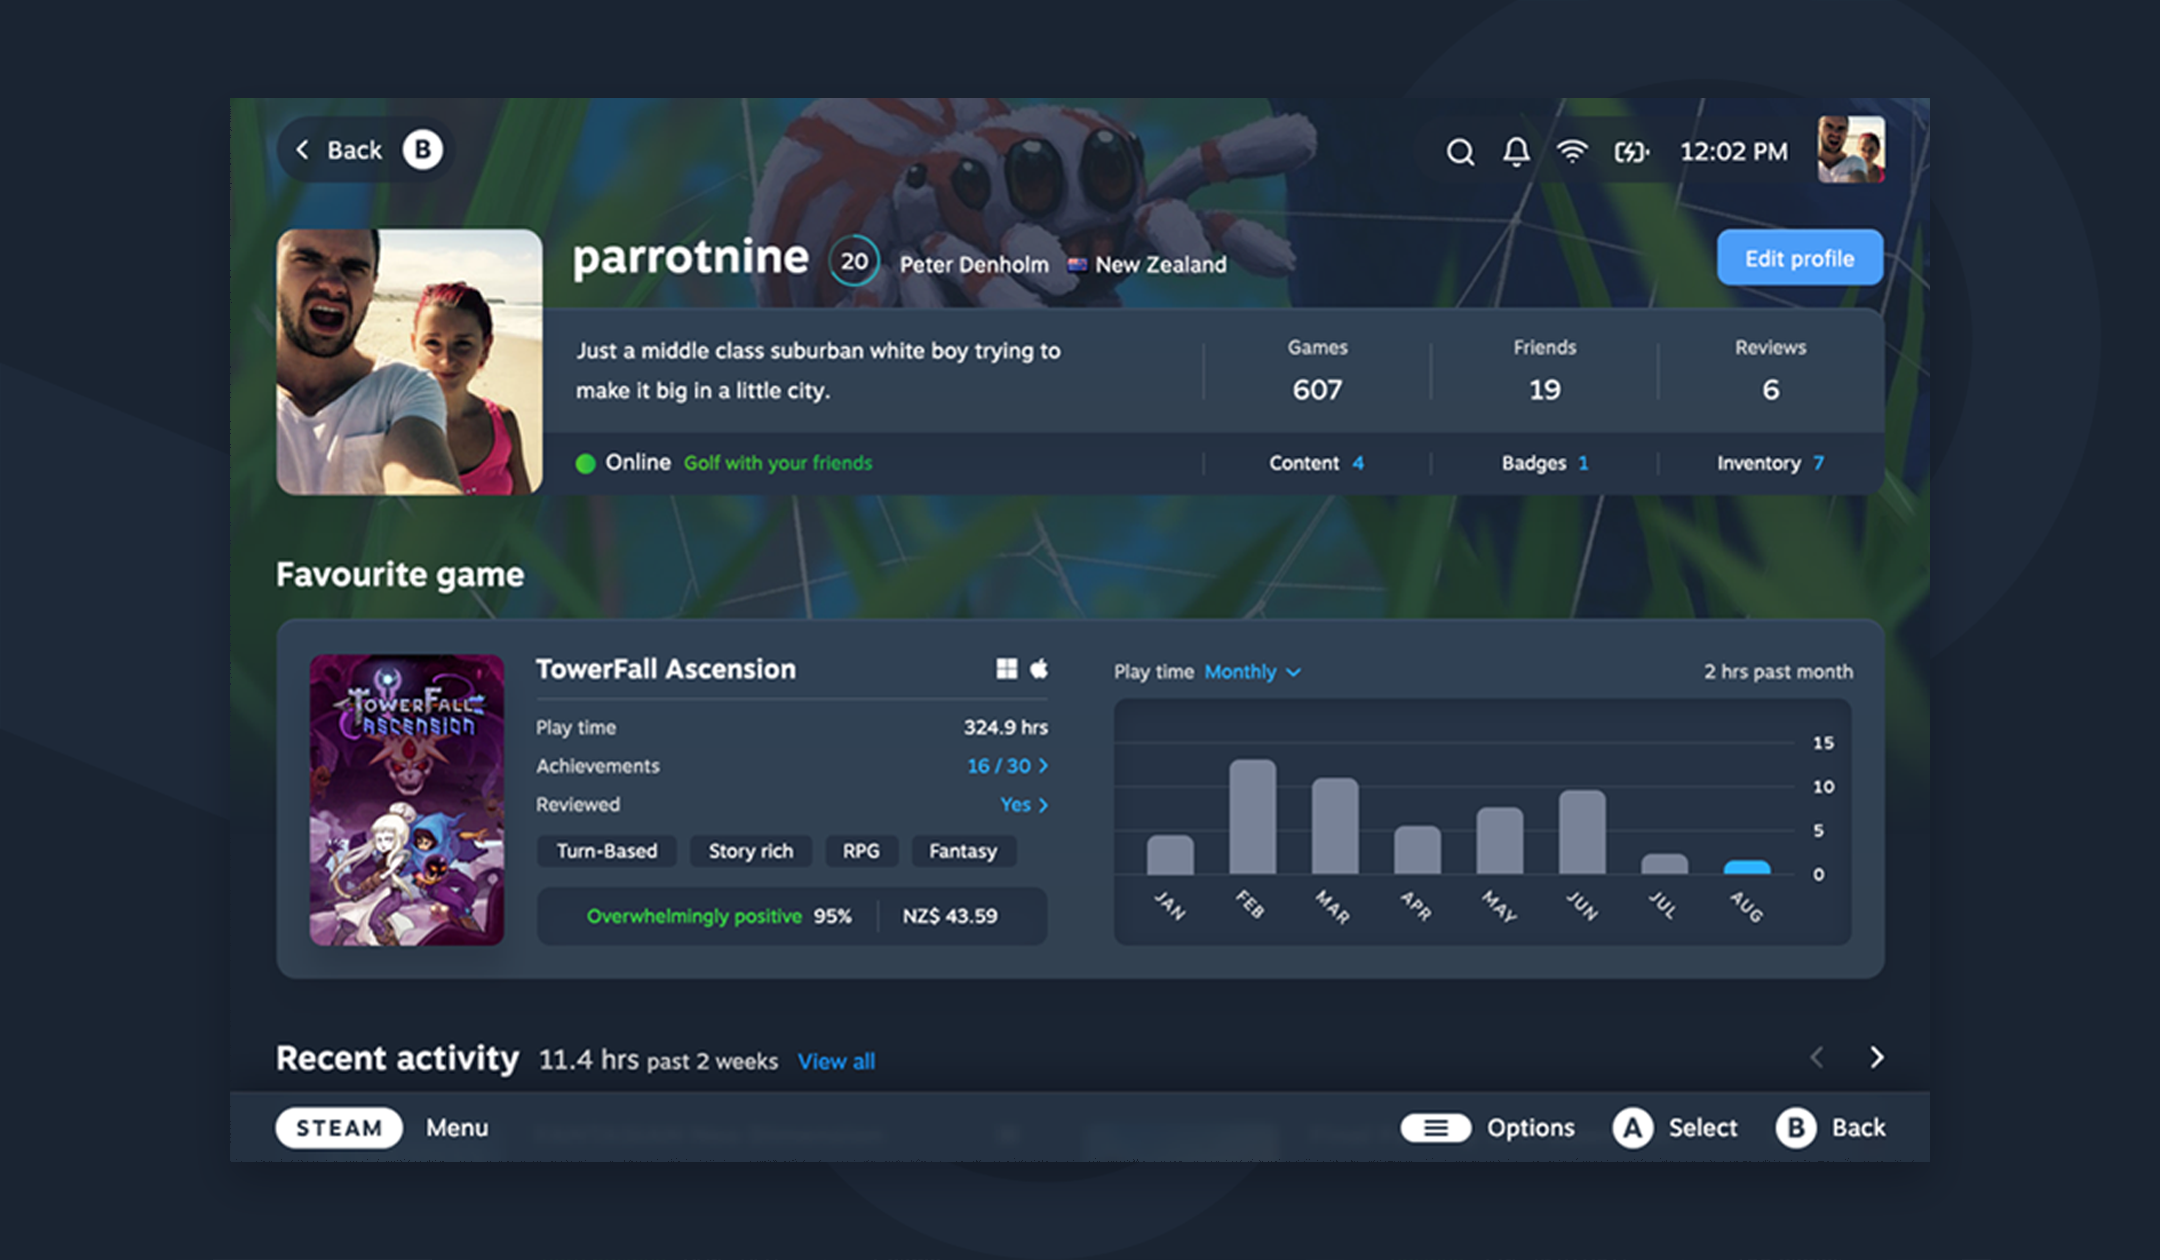Click the New Zealand flag icon
Viewport: 2160px width, 1260px height.
click(x=1077, y=265)
